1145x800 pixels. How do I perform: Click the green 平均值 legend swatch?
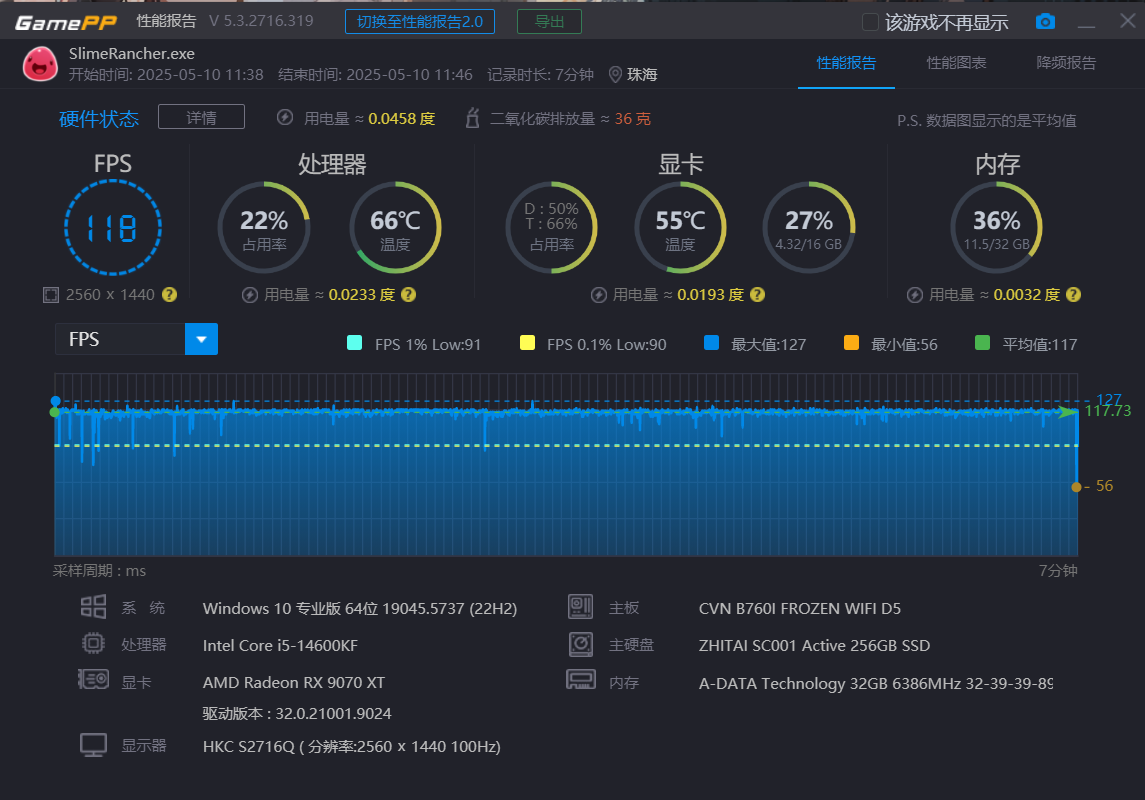point(982,343)
